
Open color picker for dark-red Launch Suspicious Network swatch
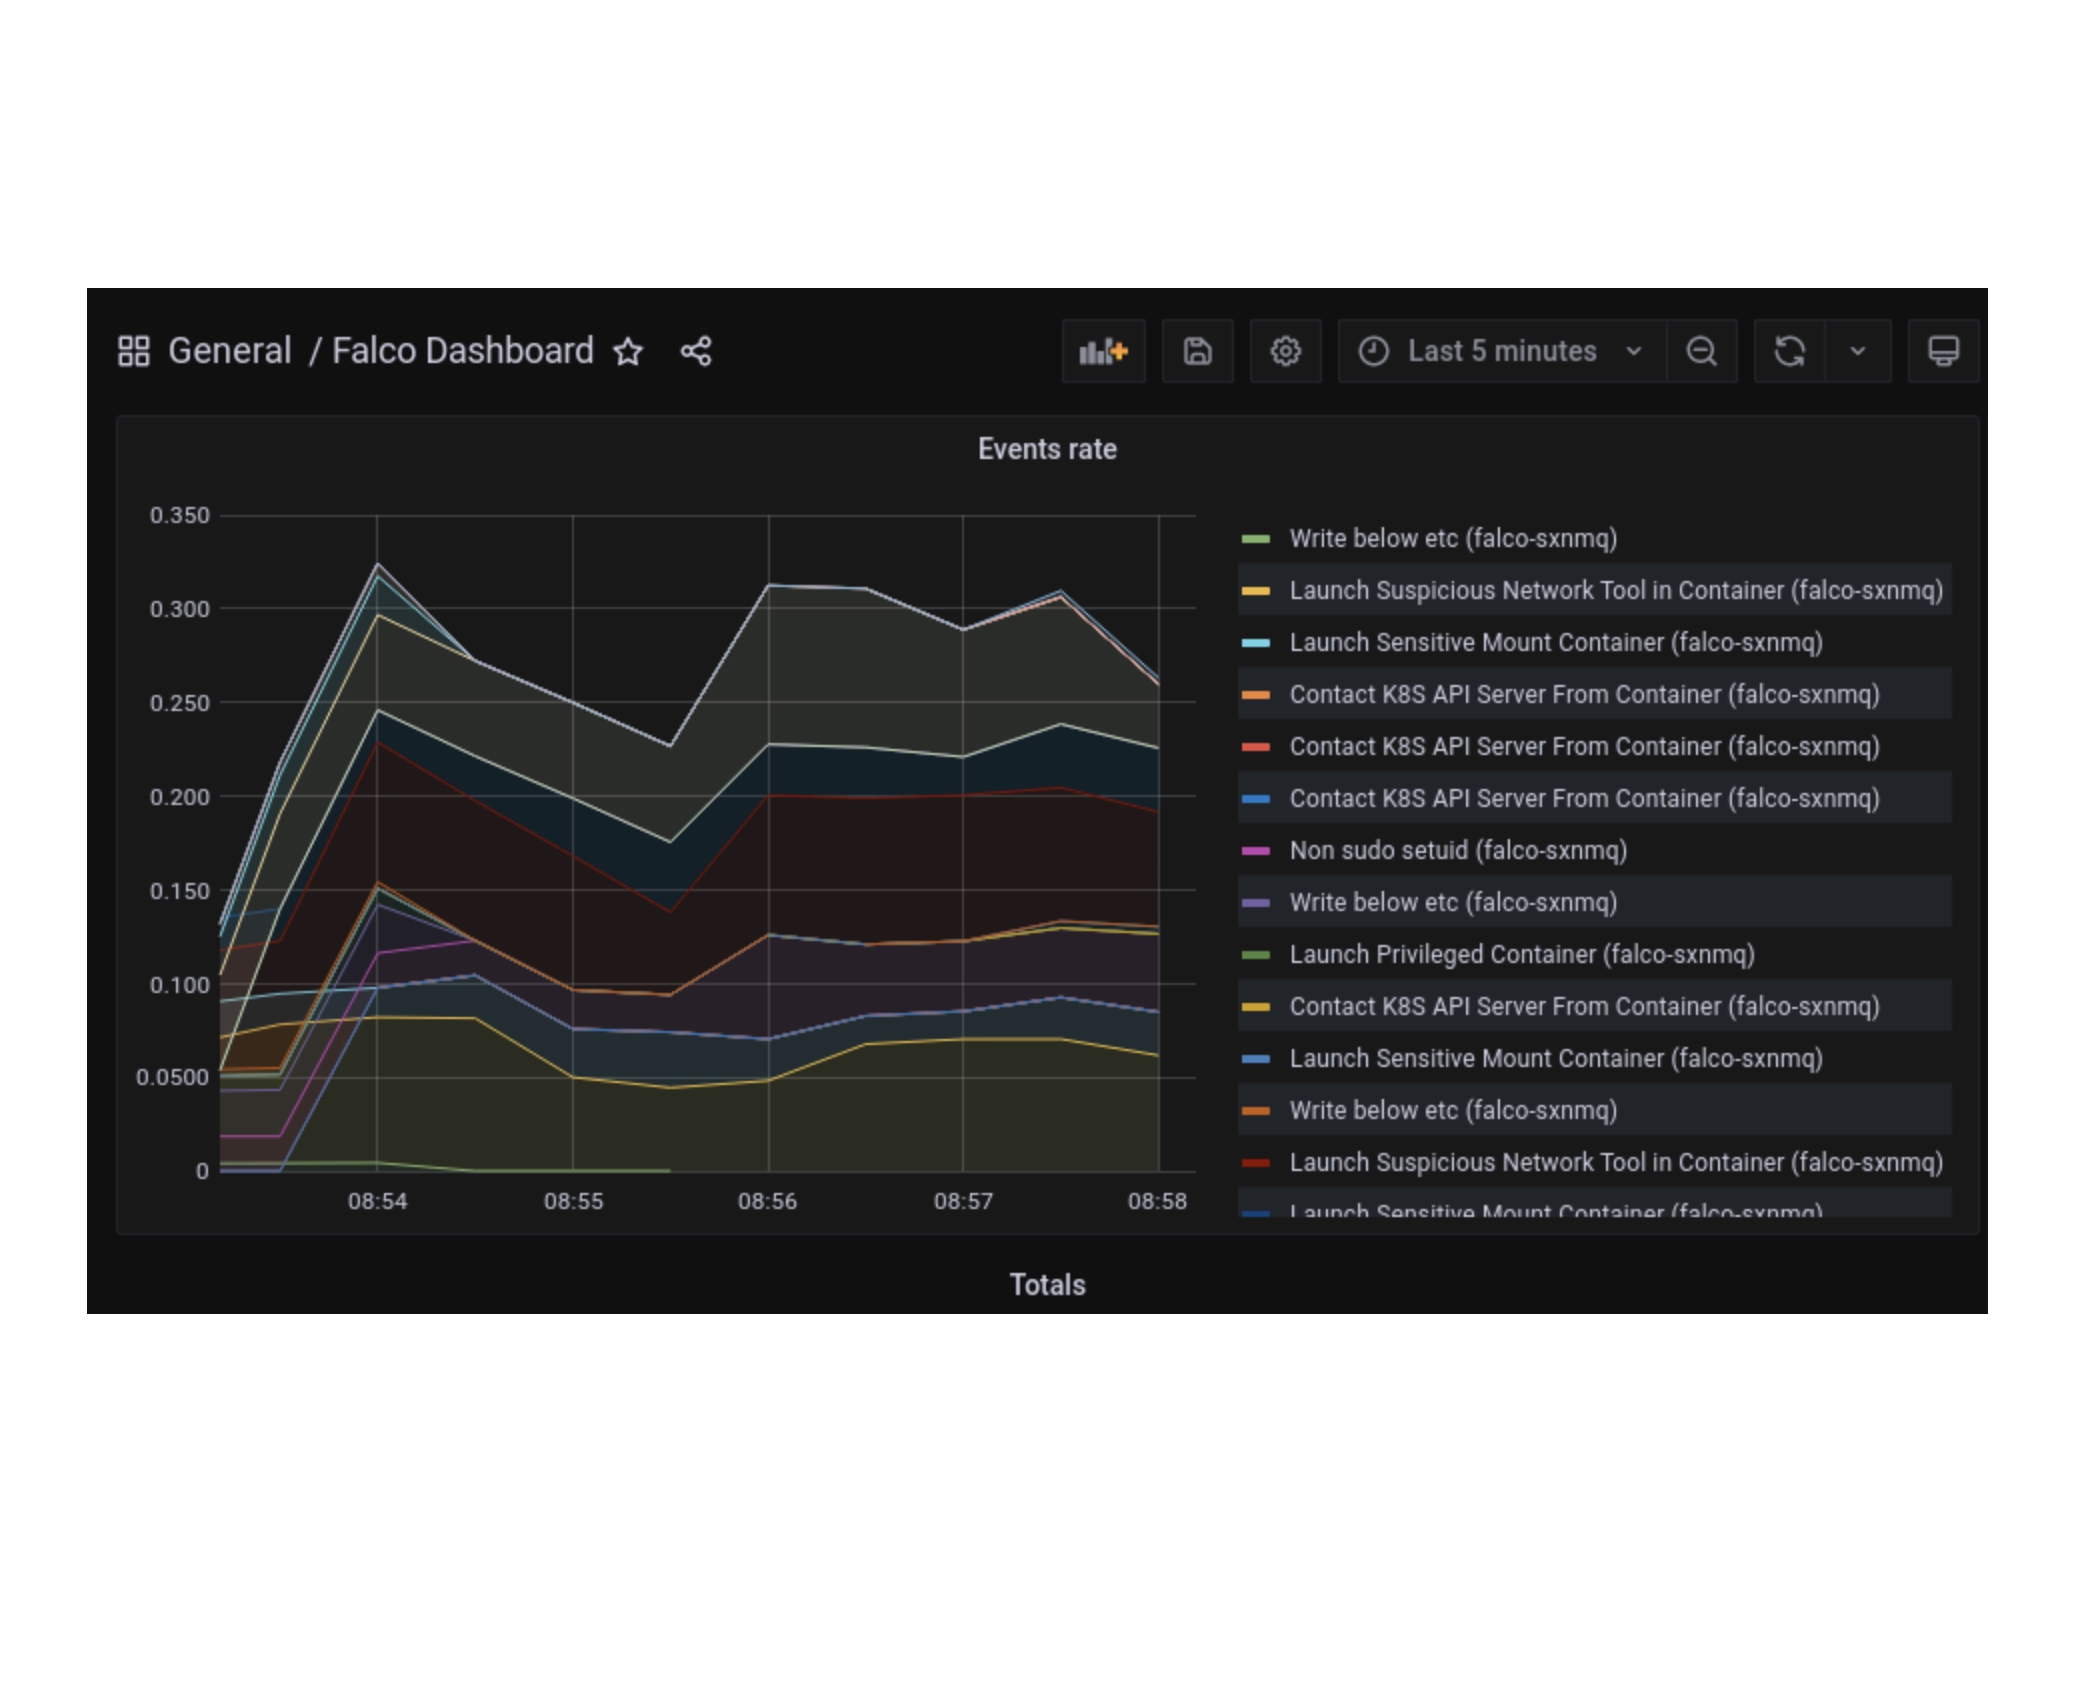[x=1255, y=1163]
